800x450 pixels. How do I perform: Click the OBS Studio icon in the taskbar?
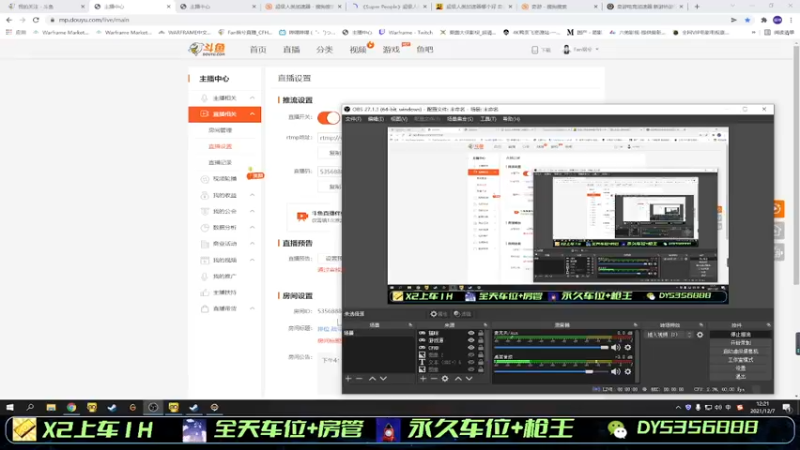point(153,407)
